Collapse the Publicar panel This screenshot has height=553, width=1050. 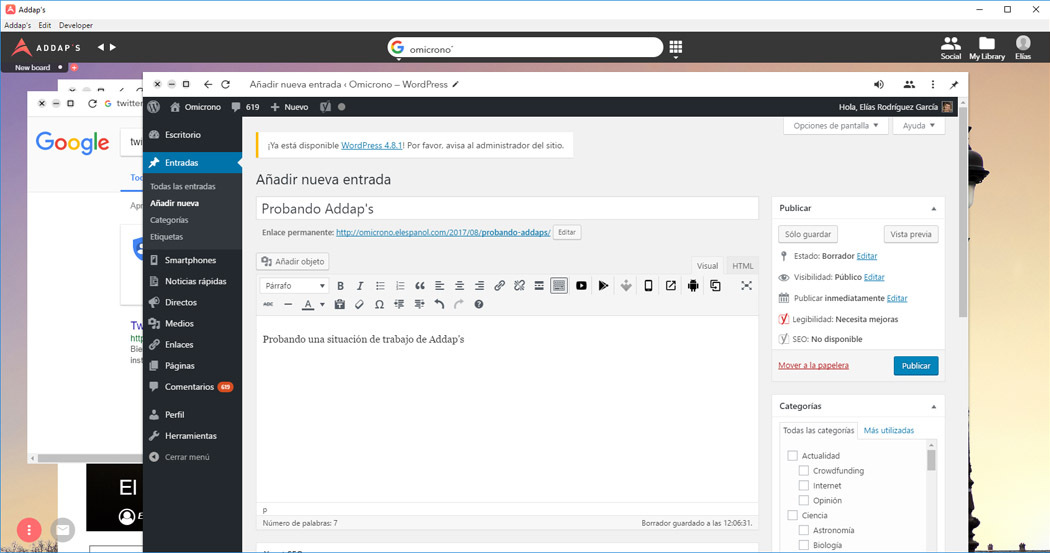pos(933,209)
